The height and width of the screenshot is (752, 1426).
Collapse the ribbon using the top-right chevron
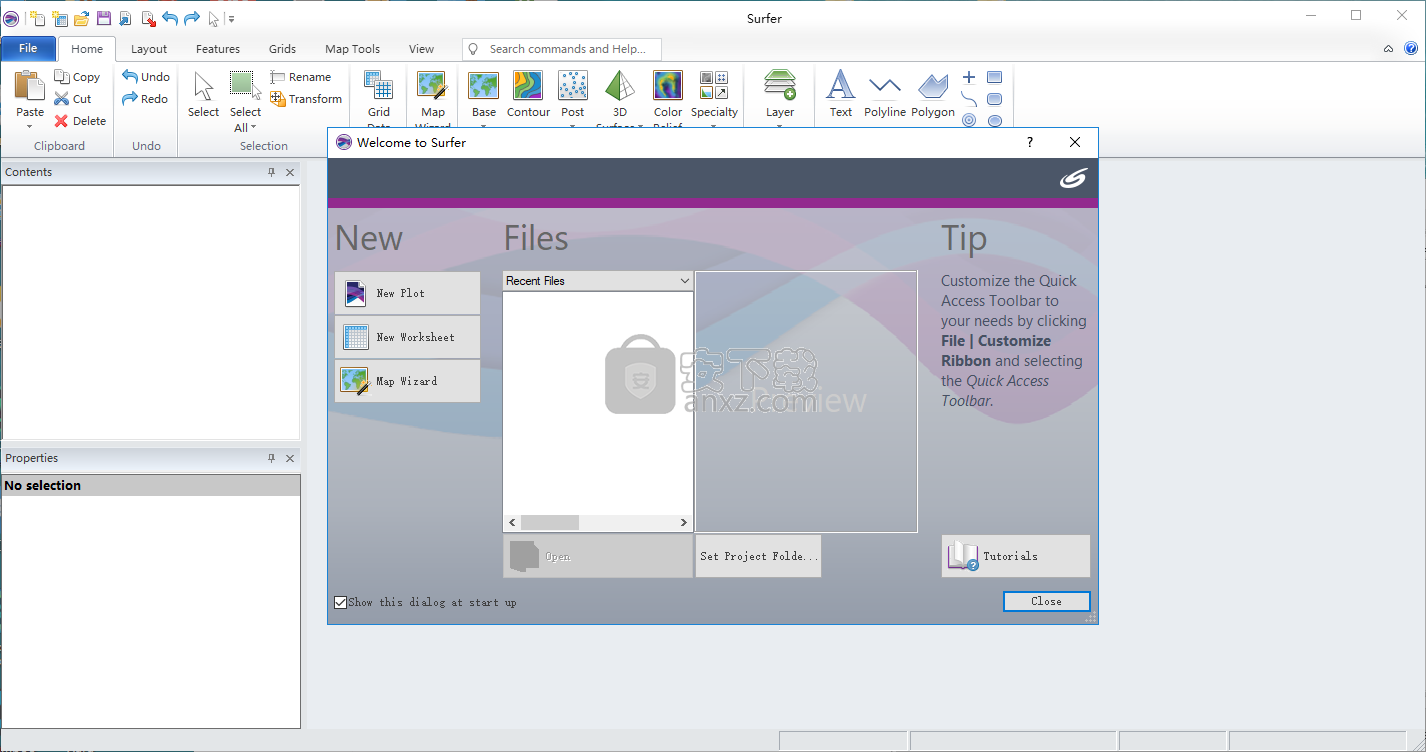pyautogui.click(x=1388, y=48)
